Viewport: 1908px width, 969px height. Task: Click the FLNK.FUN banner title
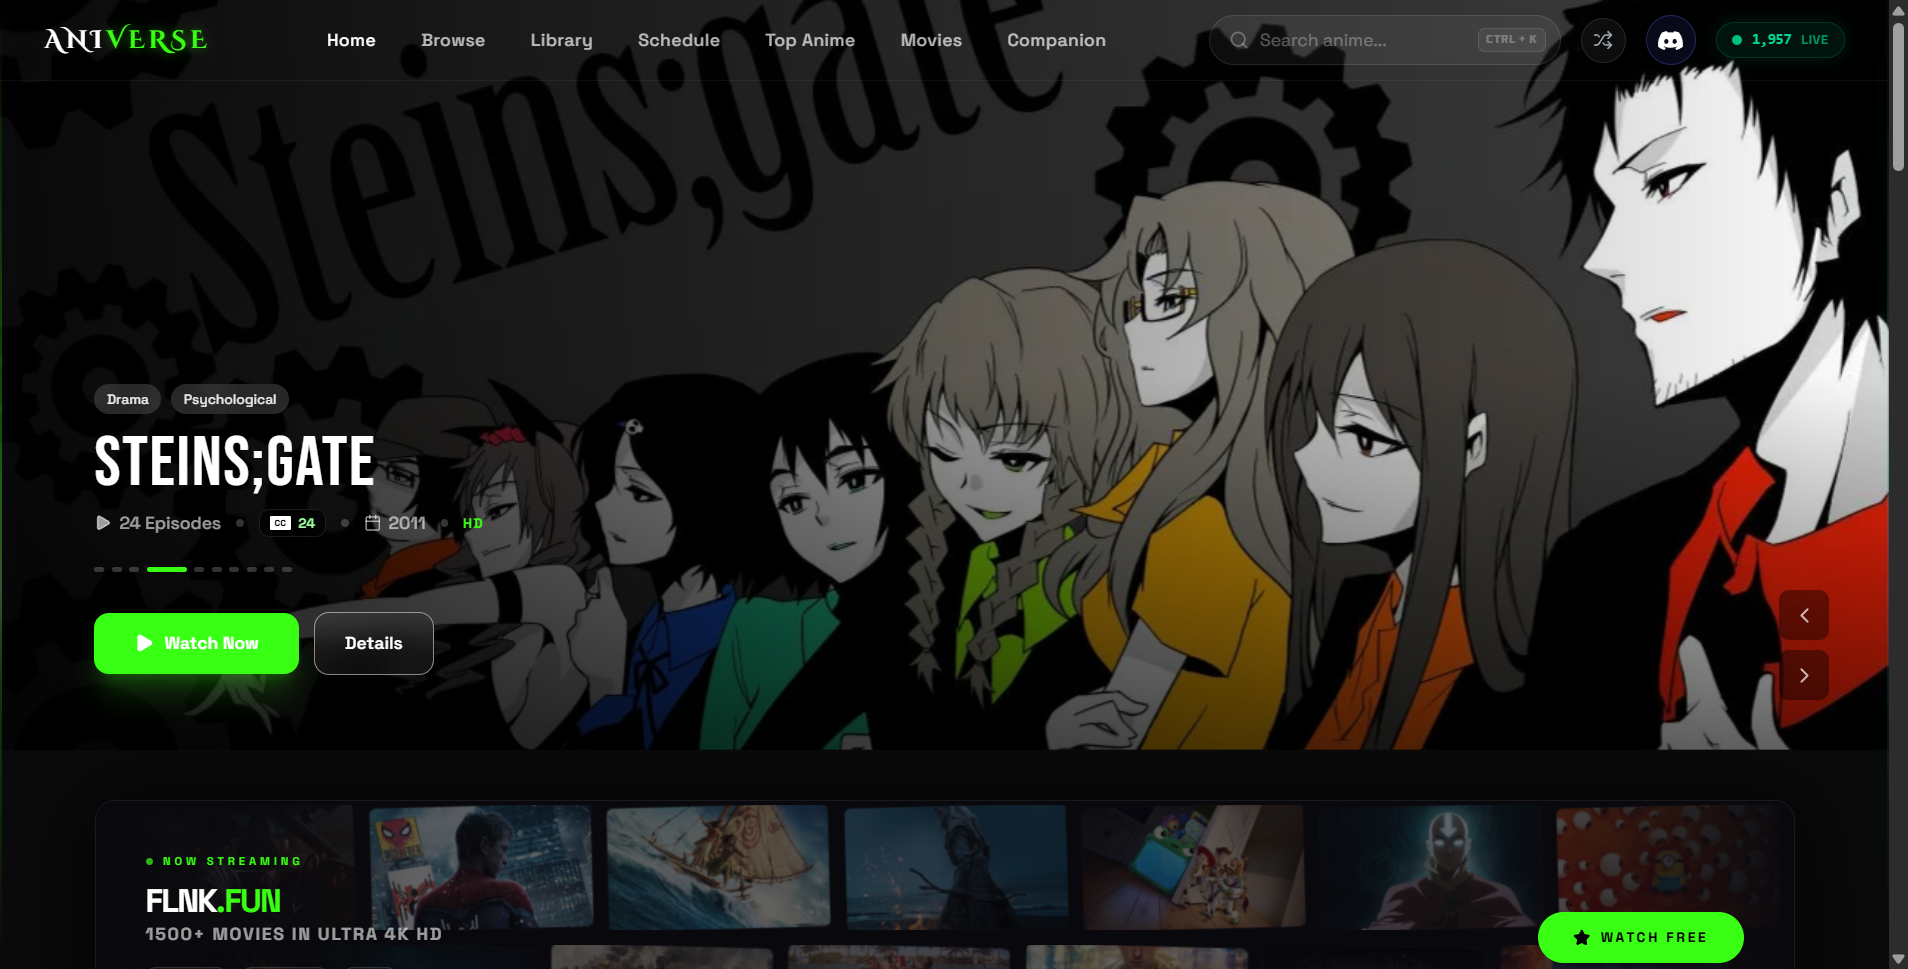(213, 901)
